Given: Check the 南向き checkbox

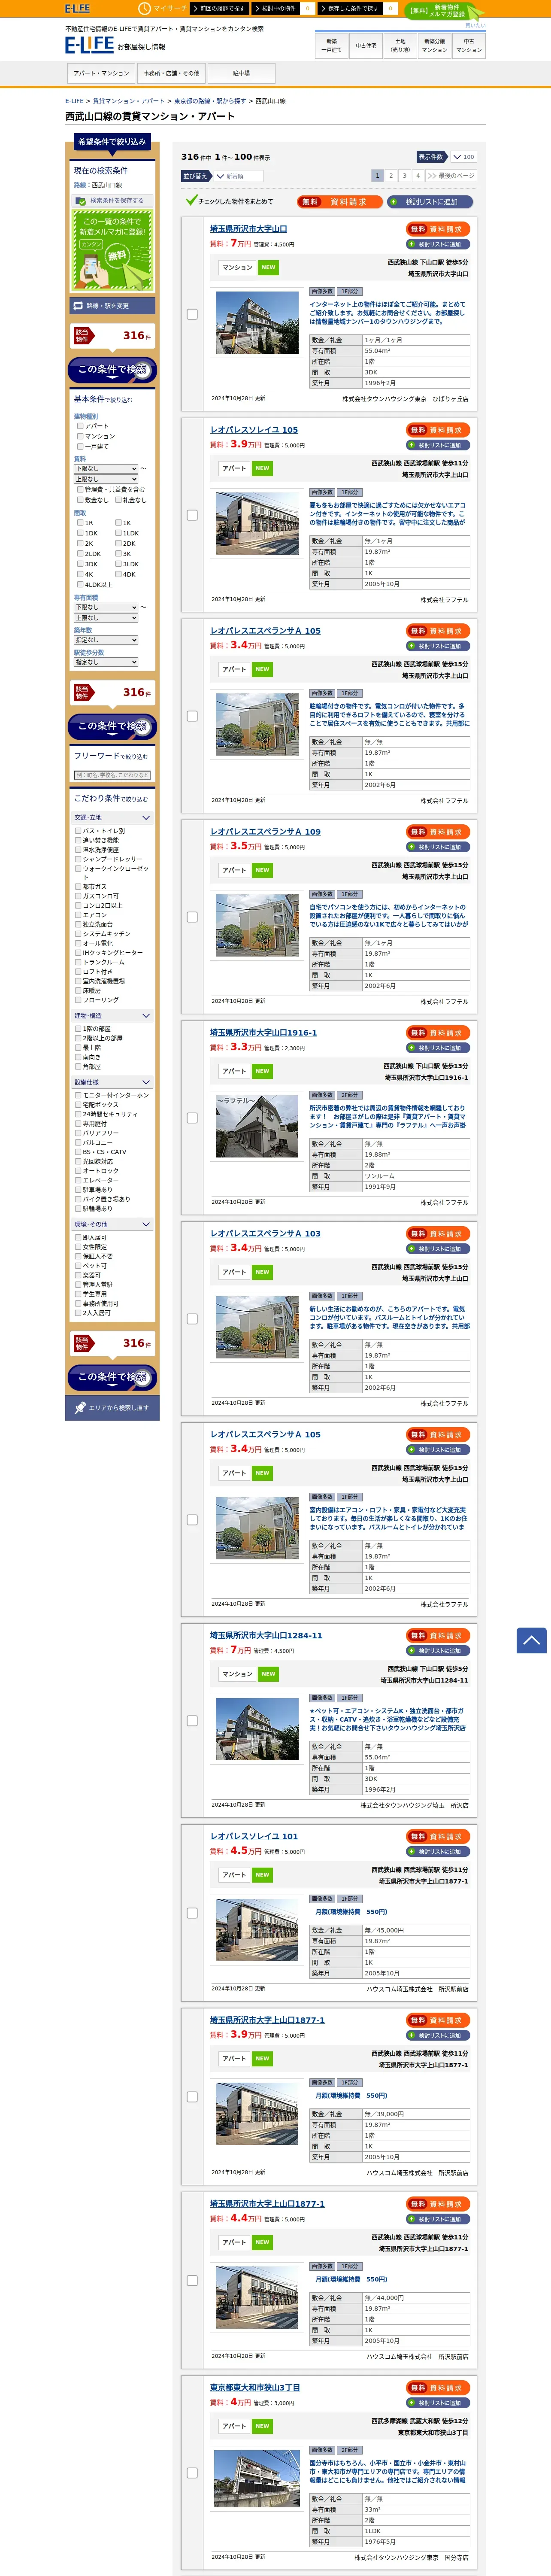Looking at the screenshot, I should pos(78,1057).
